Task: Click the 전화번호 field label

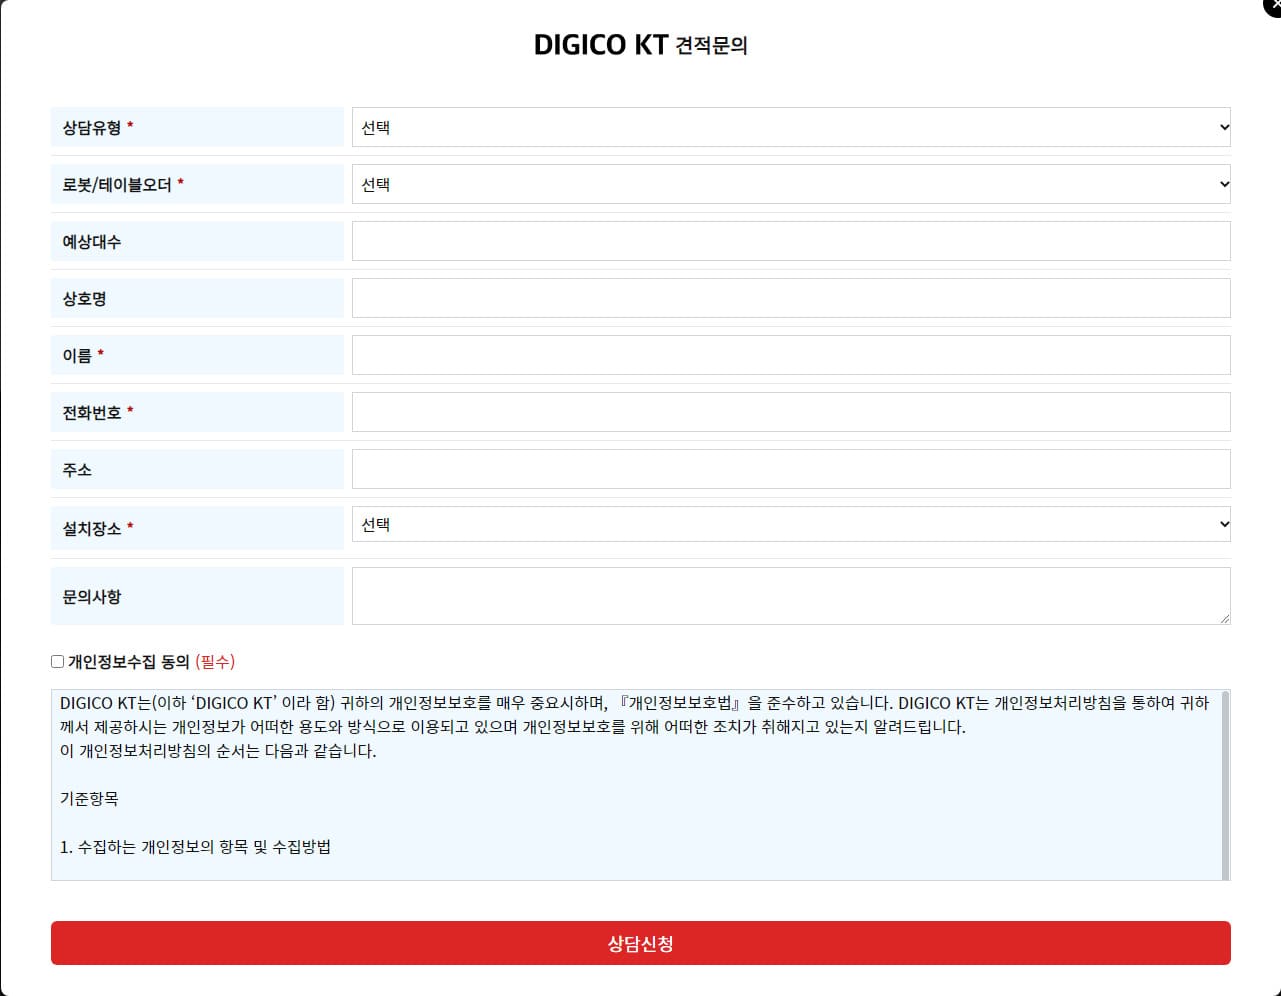Action: 92,413
